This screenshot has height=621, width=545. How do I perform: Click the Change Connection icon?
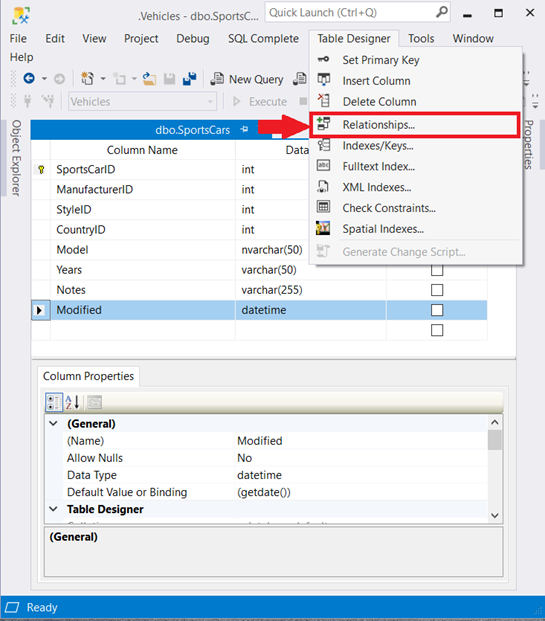coord(48,101)
